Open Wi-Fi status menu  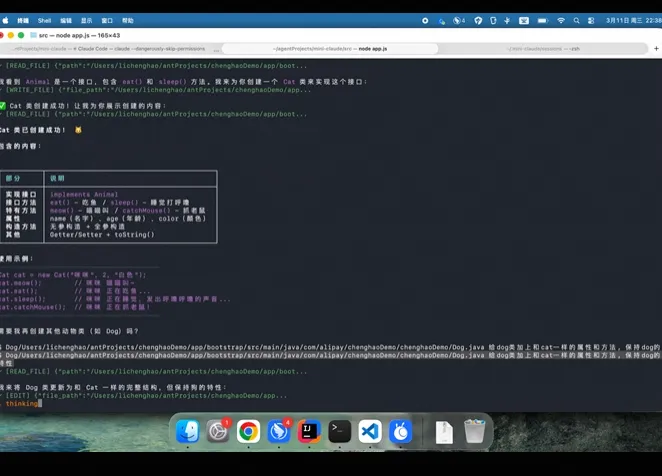(561, 21)
